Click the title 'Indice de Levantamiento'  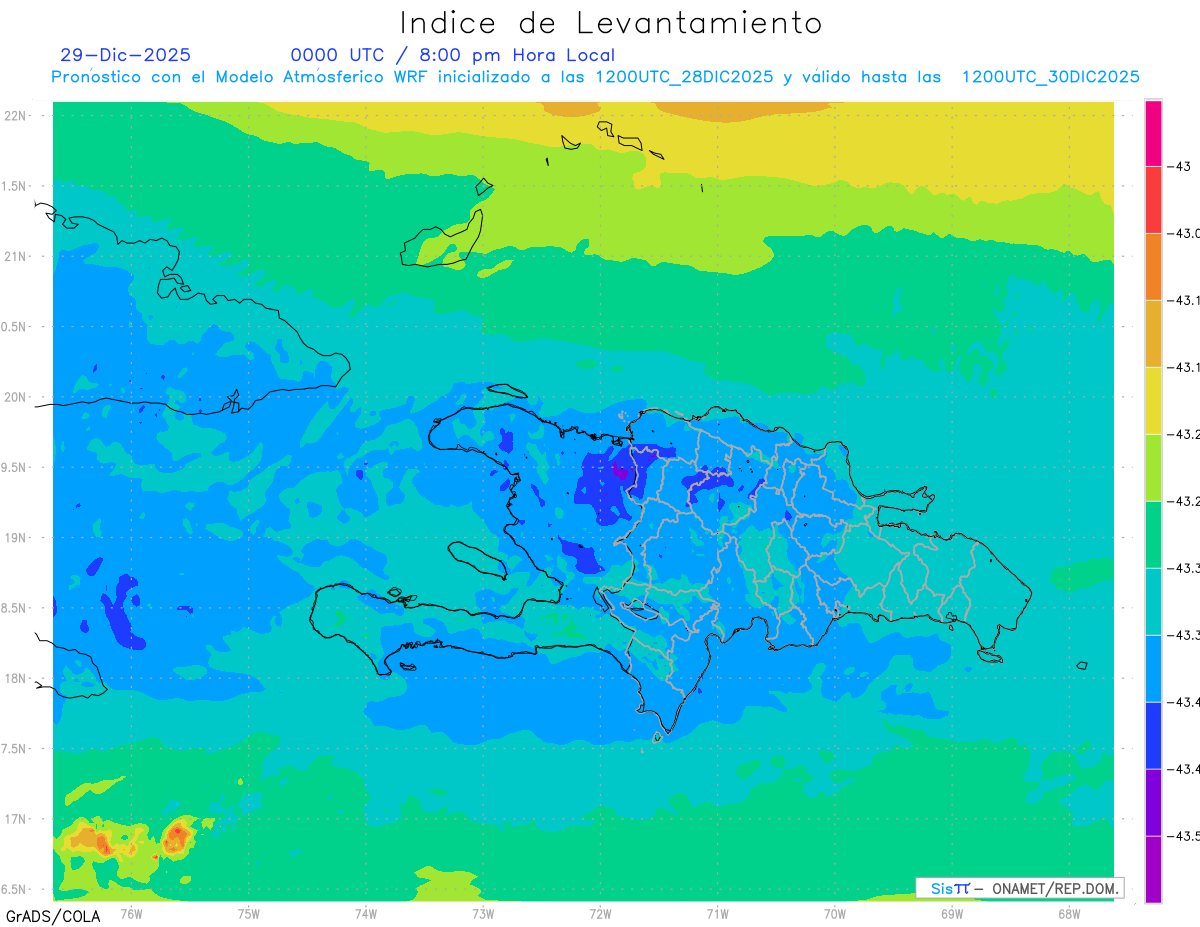click(x=611, y=22)
